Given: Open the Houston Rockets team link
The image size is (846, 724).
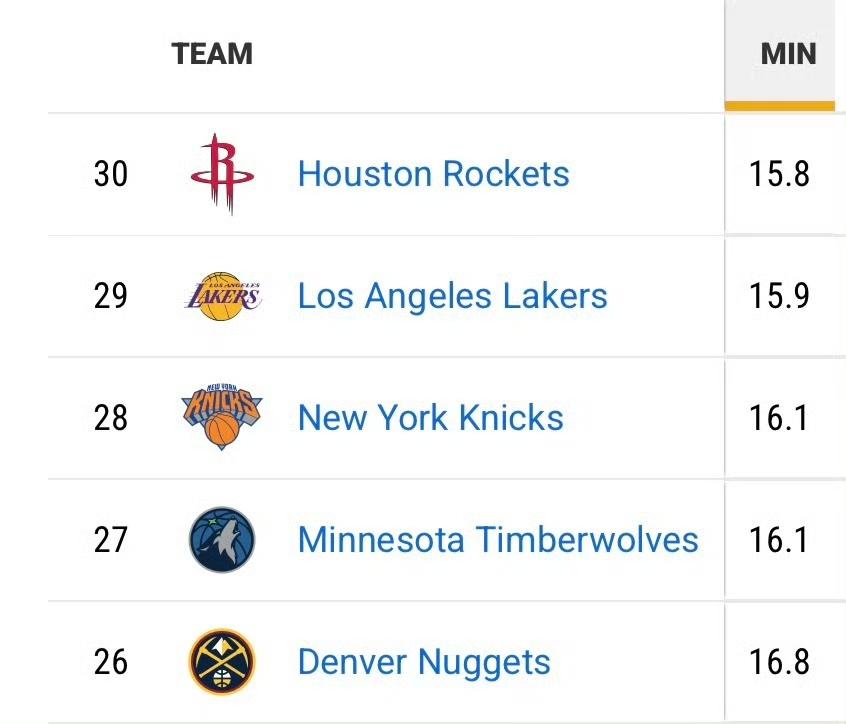Looking at the screenshot, I should [x=433, y=174].
